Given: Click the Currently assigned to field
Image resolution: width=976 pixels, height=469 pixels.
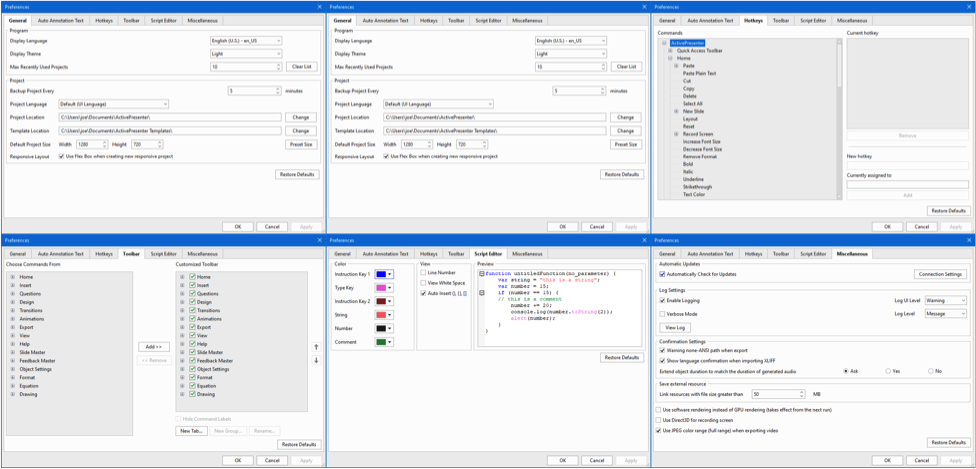Looking at the screenshot, I should (x=907, y=184).
